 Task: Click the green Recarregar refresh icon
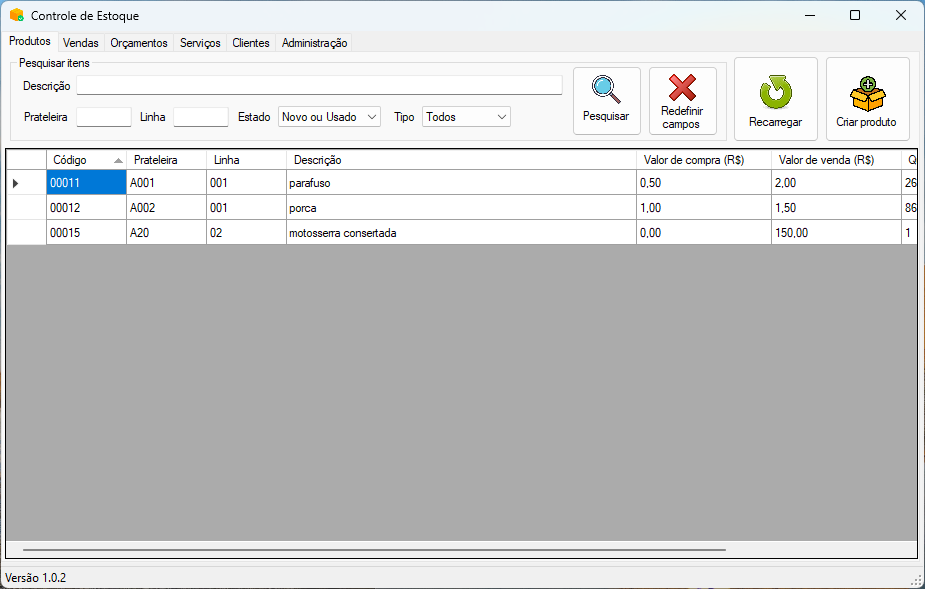[x=775, y=92]
